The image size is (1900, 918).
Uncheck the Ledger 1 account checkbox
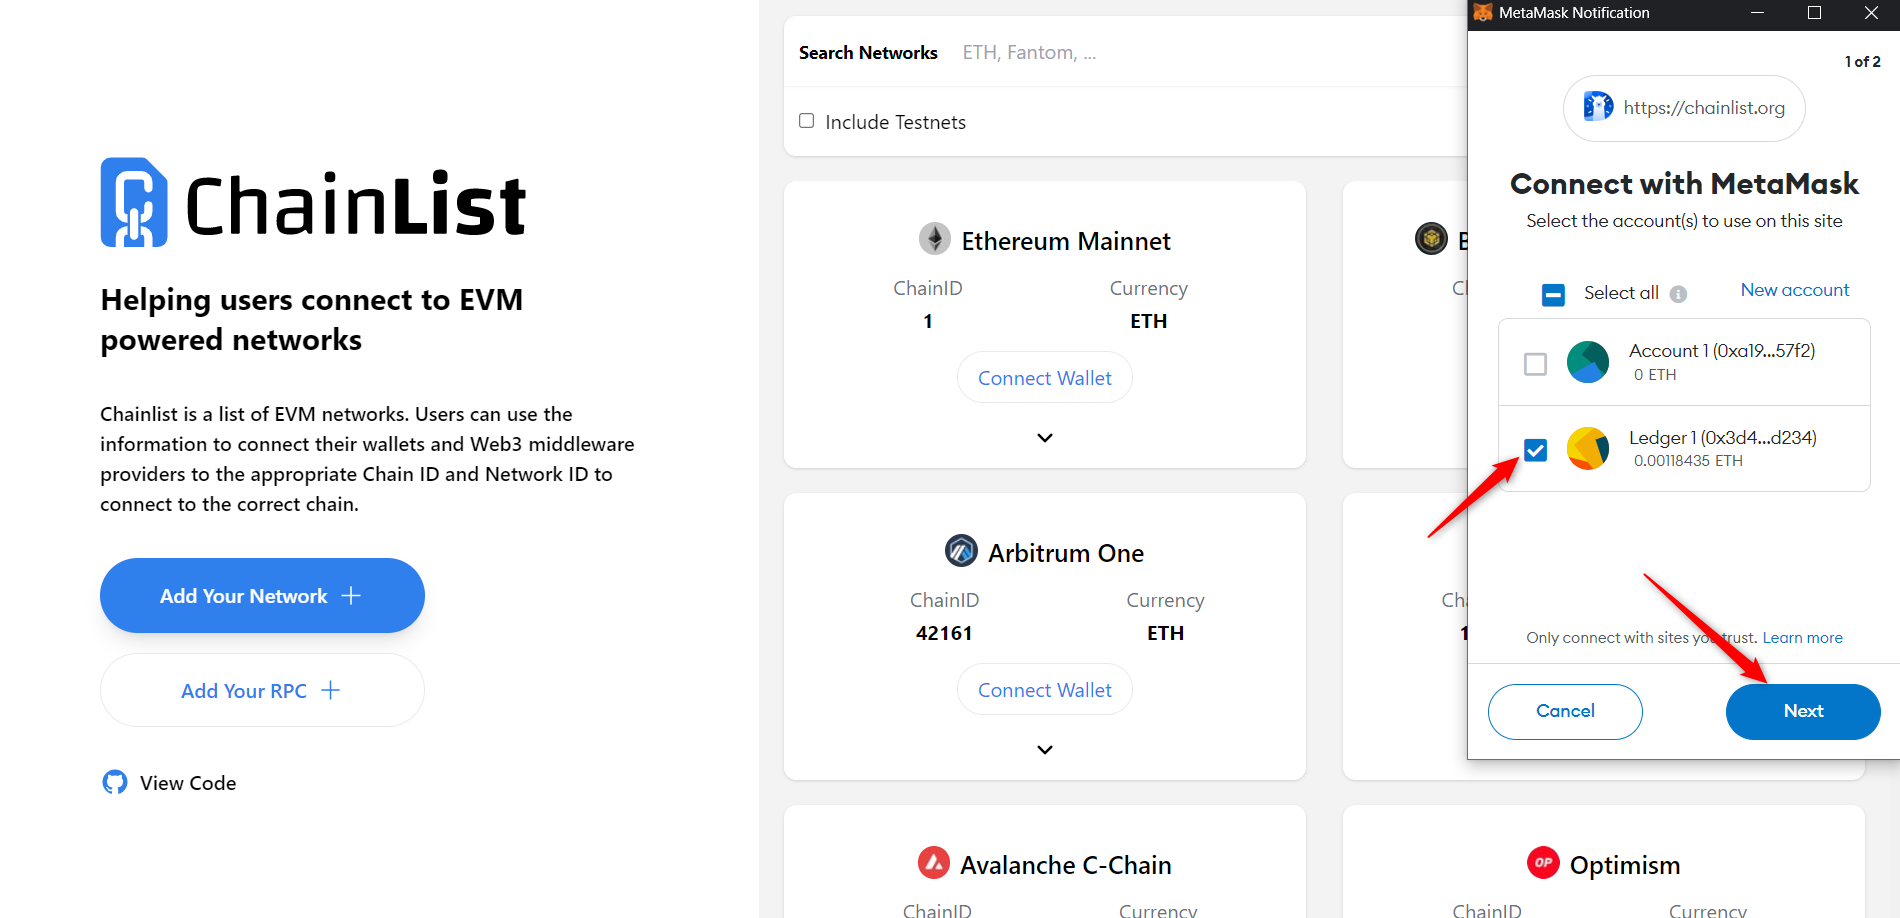coord(1535,450)
